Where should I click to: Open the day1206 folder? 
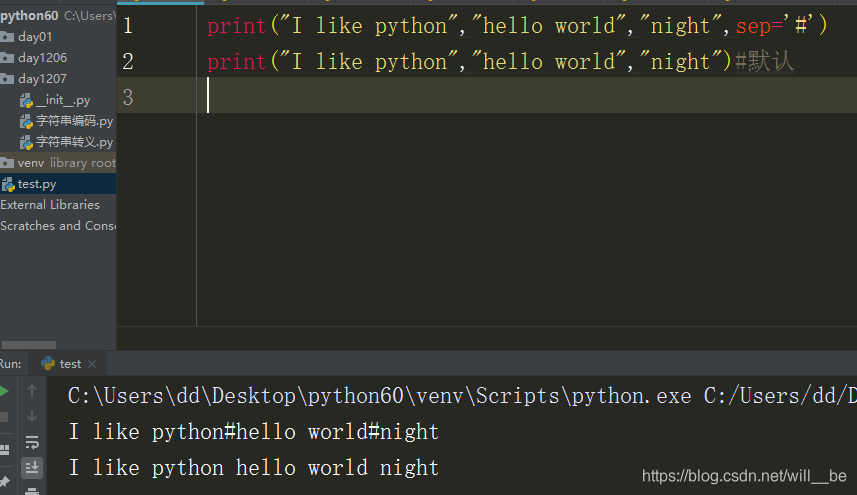(42, 57)
